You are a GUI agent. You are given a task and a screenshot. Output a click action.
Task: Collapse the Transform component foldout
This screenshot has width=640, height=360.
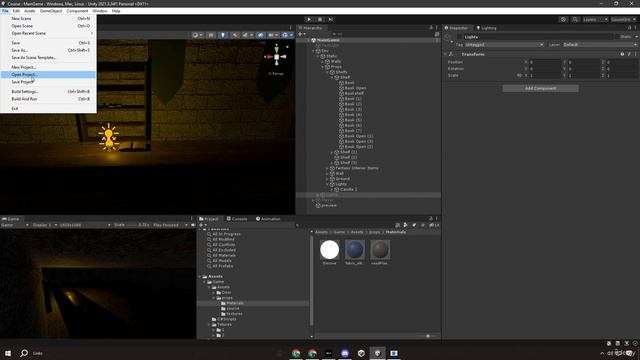coord(445,54)
